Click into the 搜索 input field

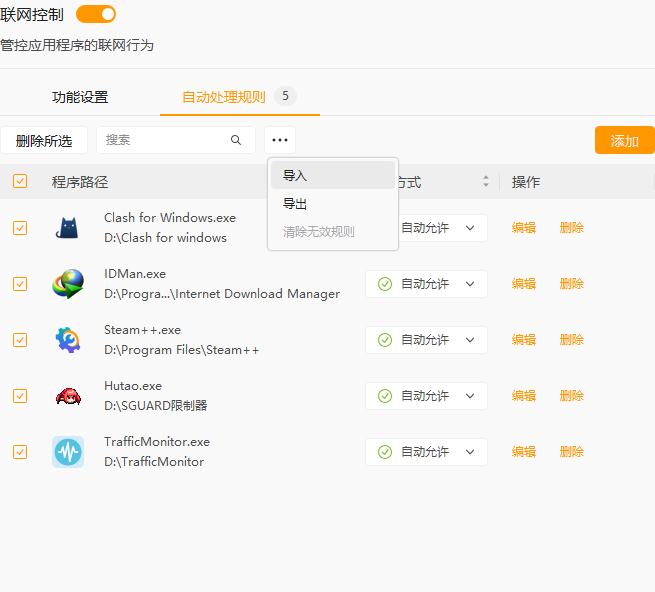coord(165,140)
